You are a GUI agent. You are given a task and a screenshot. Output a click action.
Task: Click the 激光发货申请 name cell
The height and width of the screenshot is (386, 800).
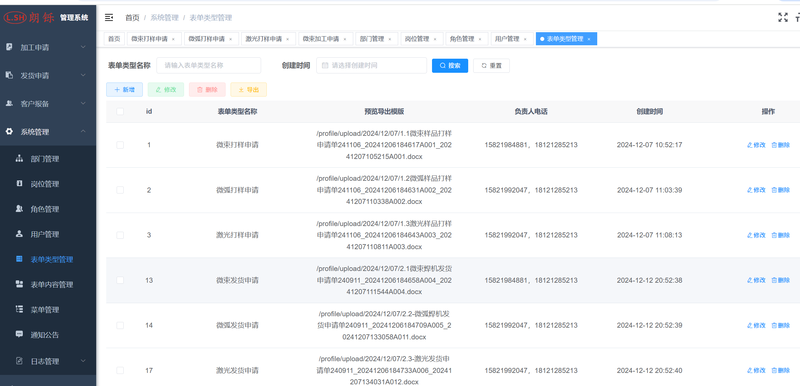237,370
